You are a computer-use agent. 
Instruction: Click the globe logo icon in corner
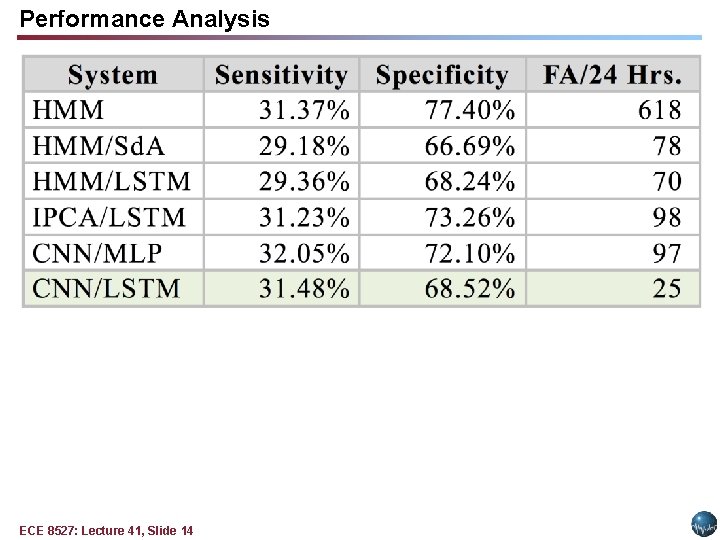click(x=703, y=524)
